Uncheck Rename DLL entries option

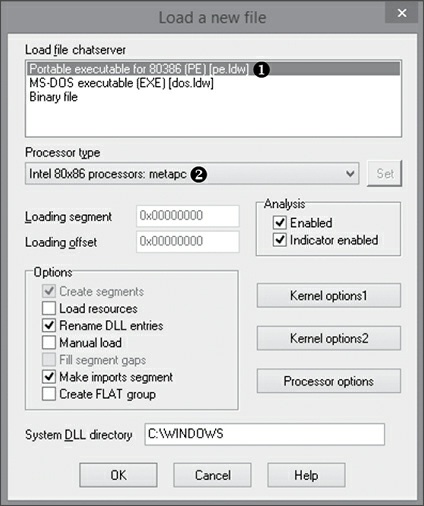click(x=49, y=326)
